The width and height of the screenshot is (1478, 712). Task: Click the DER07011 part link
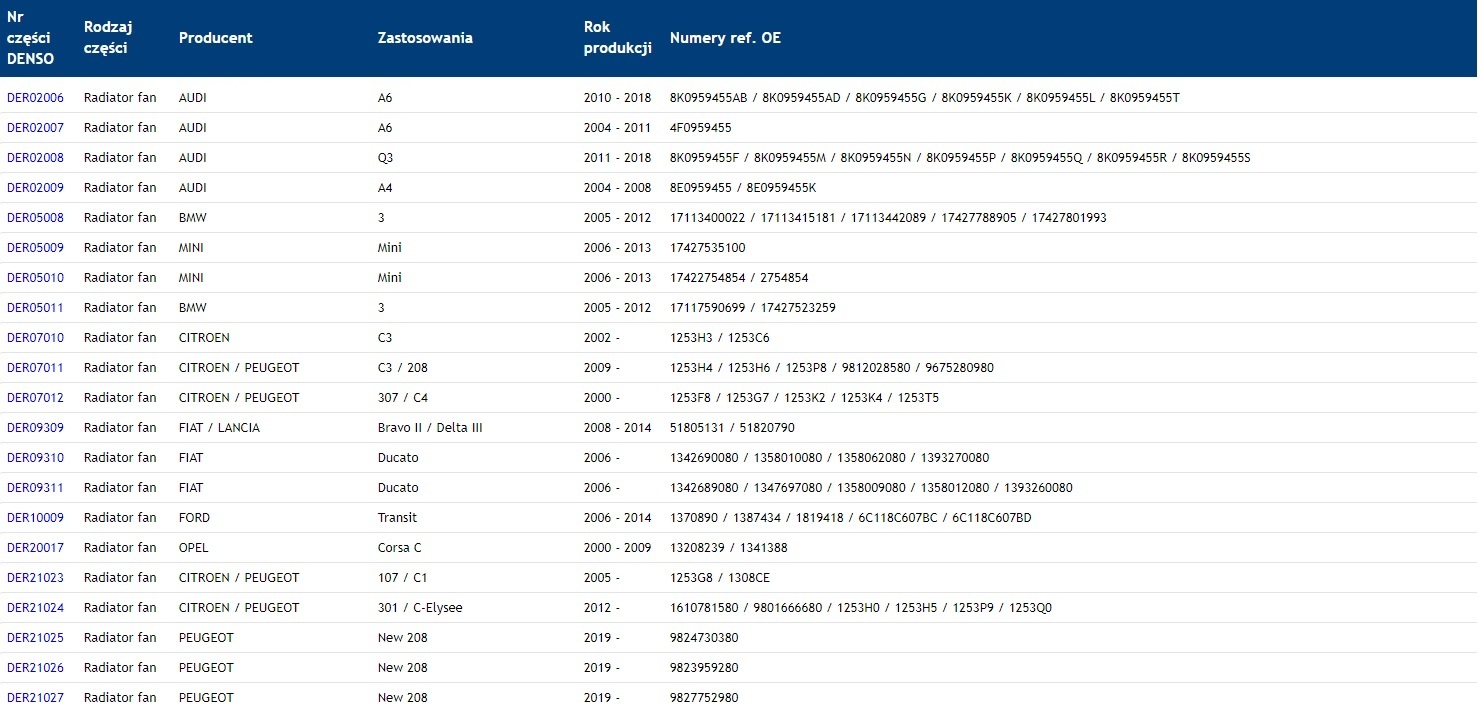(x=35, y=368)
